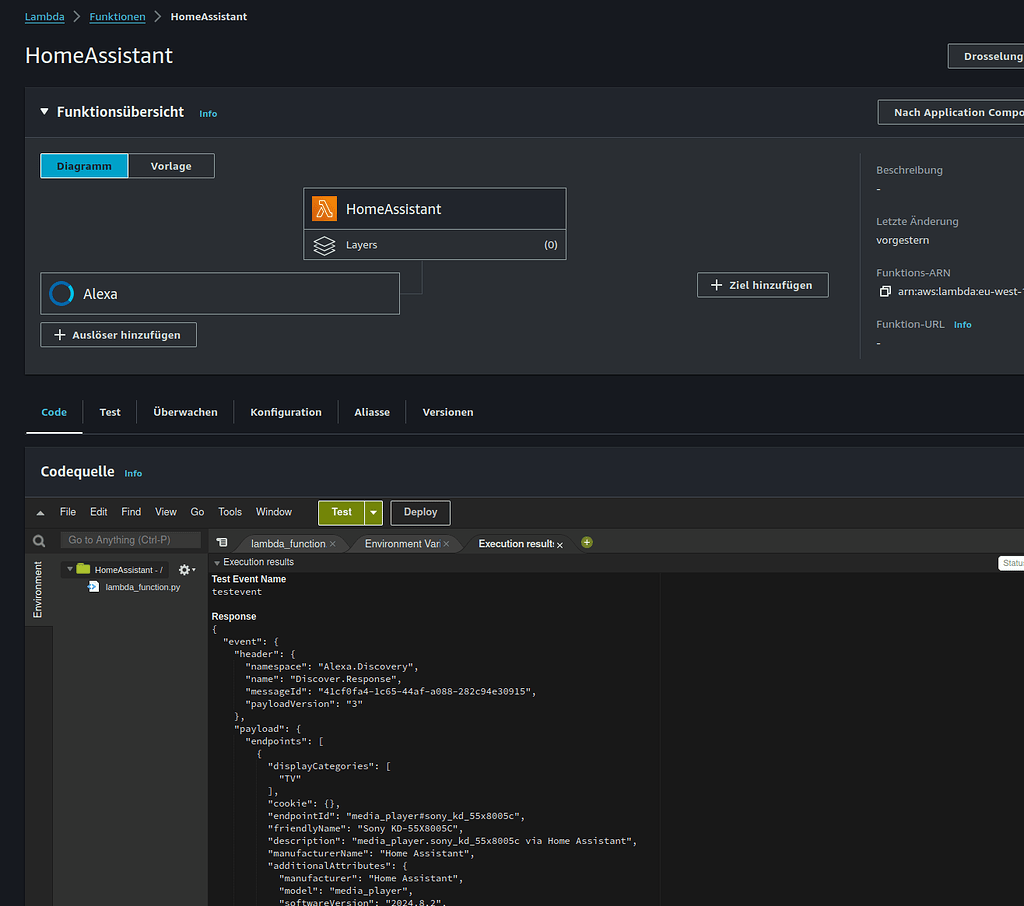Open search with the magnifier icon in the editor
Image resolution: width=1024 pixels, height=906 pixels.
point(39,539)
